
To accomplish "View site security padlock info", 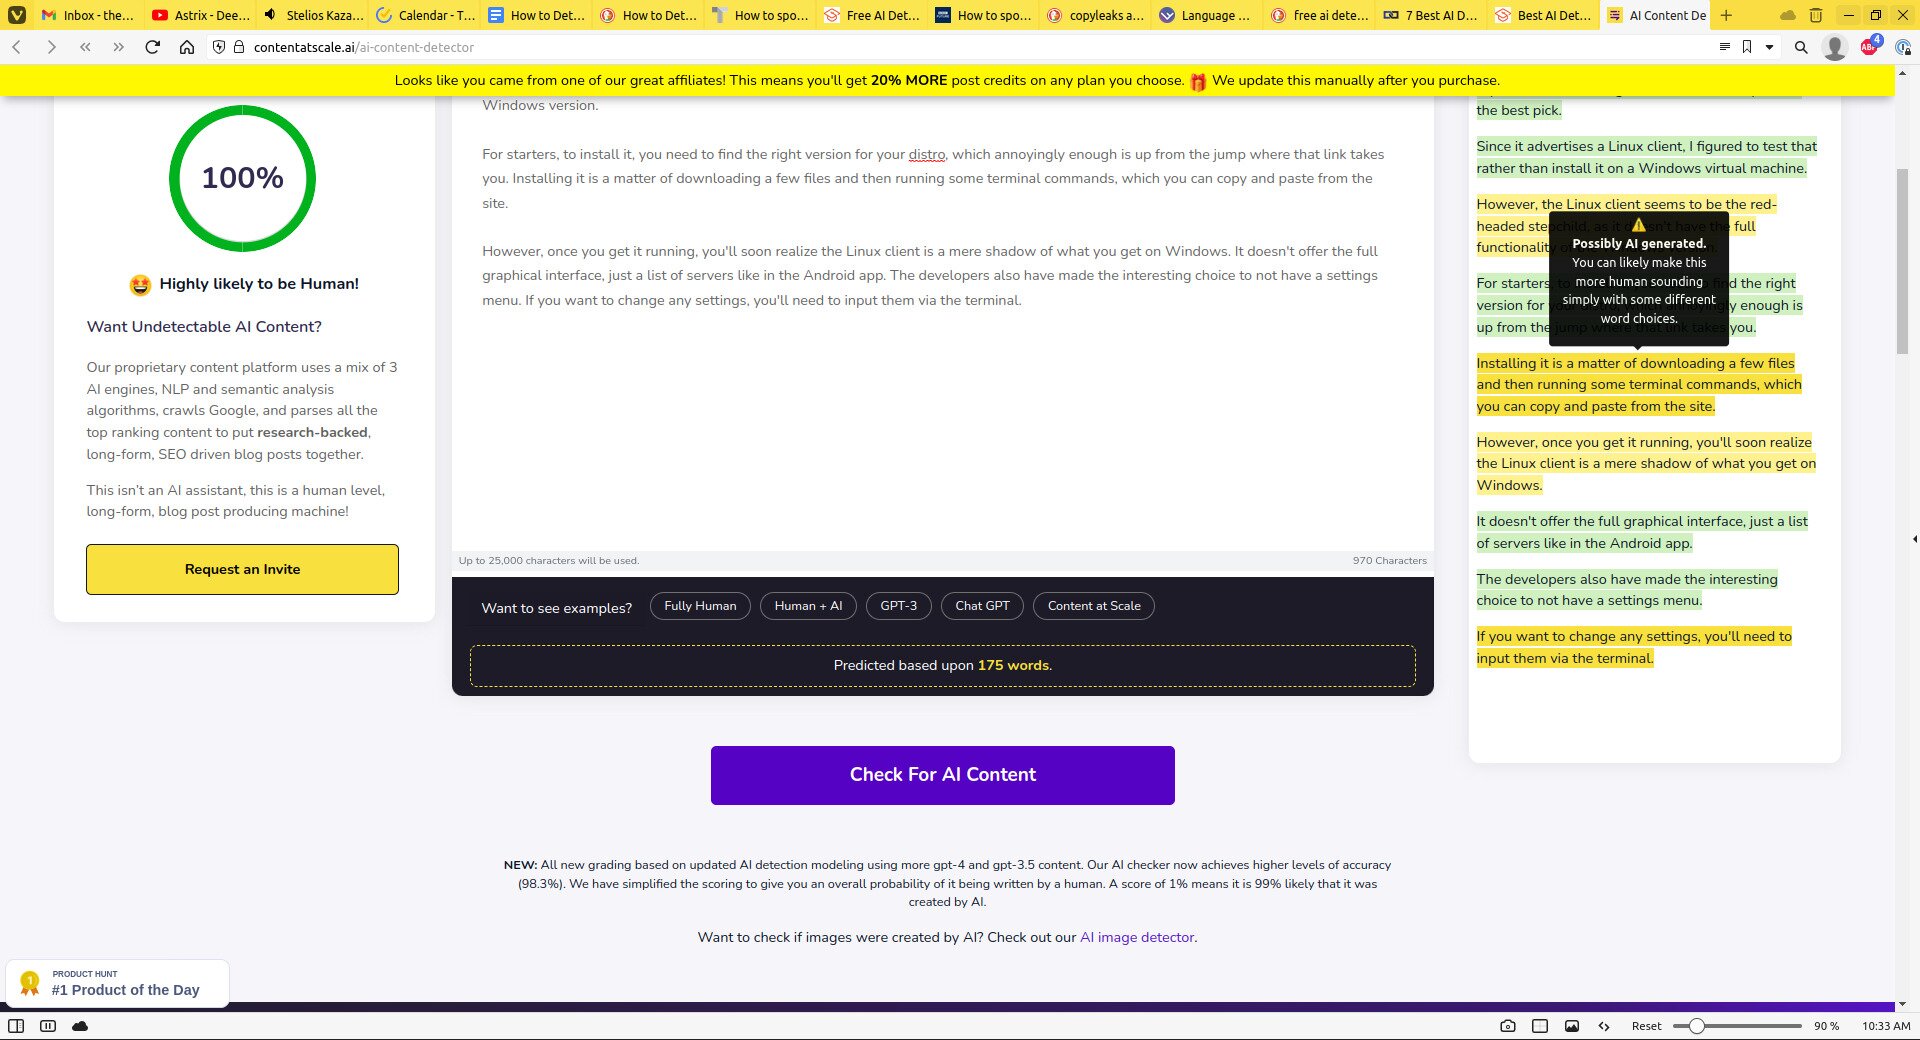I will [238, 47].
